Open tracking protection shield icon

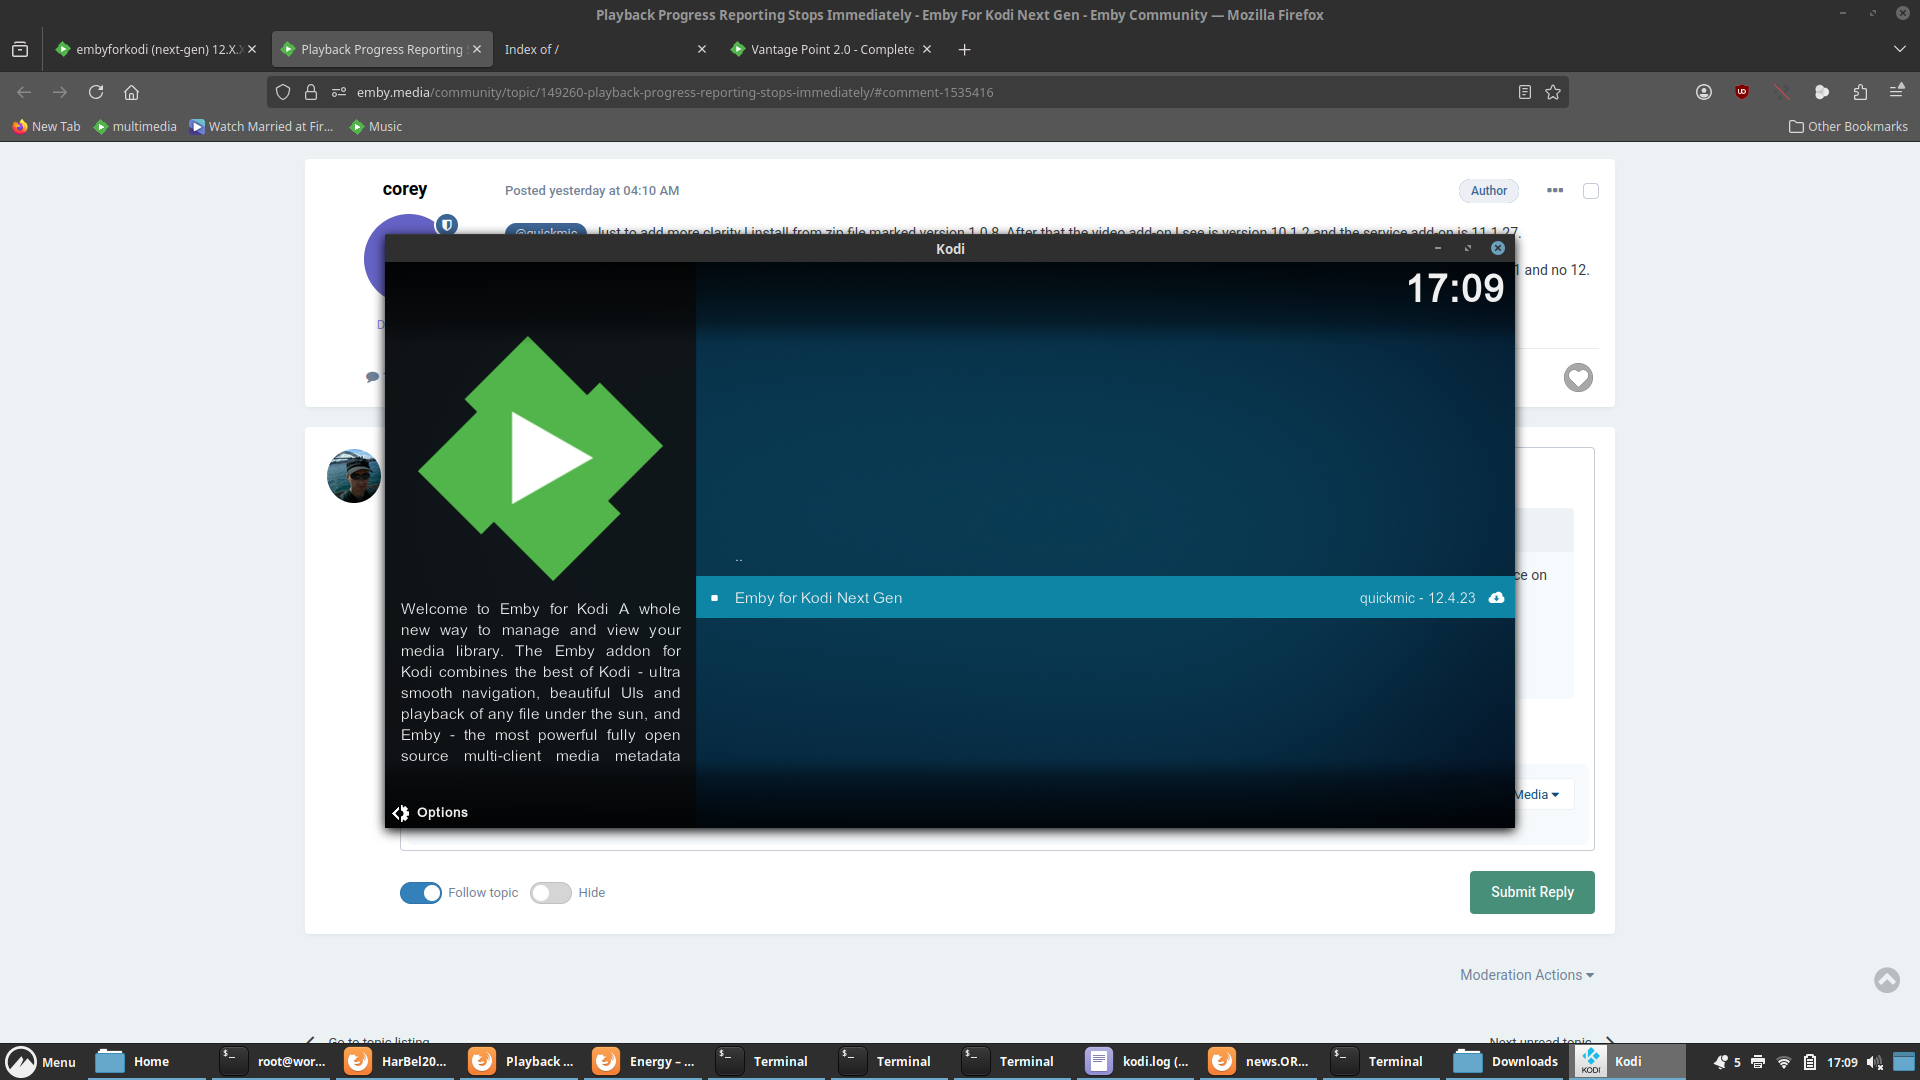[283, 92]
